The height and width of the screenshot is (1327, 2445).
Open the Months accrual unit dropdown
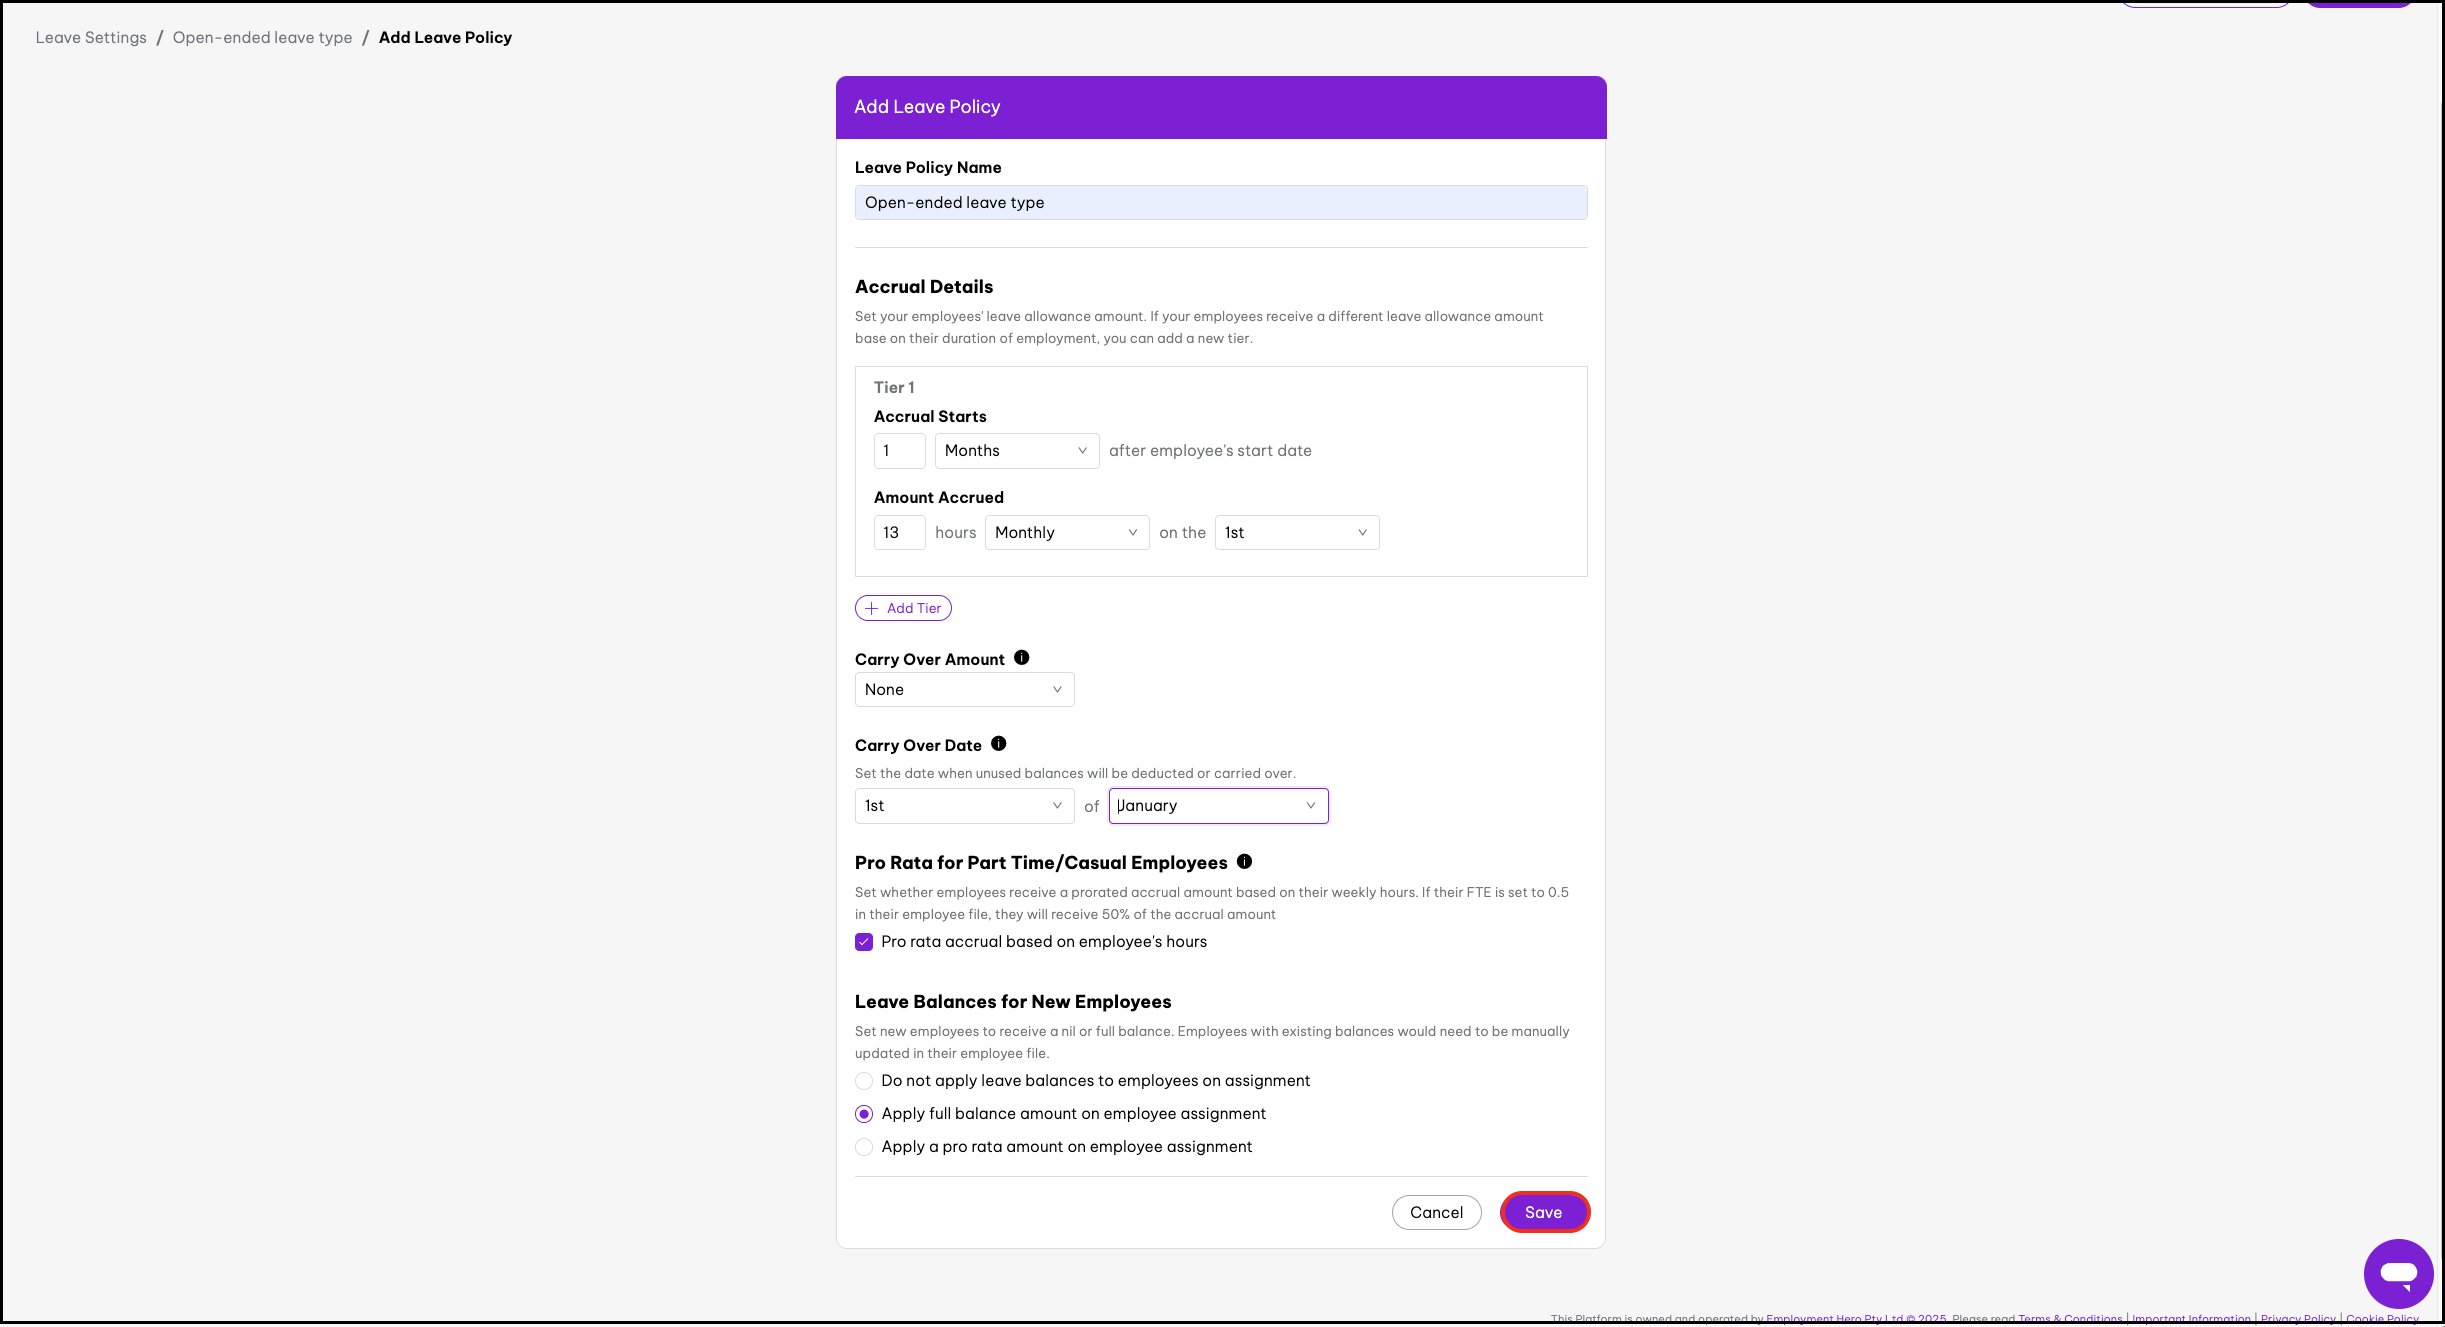click(x=1016, y=451)
